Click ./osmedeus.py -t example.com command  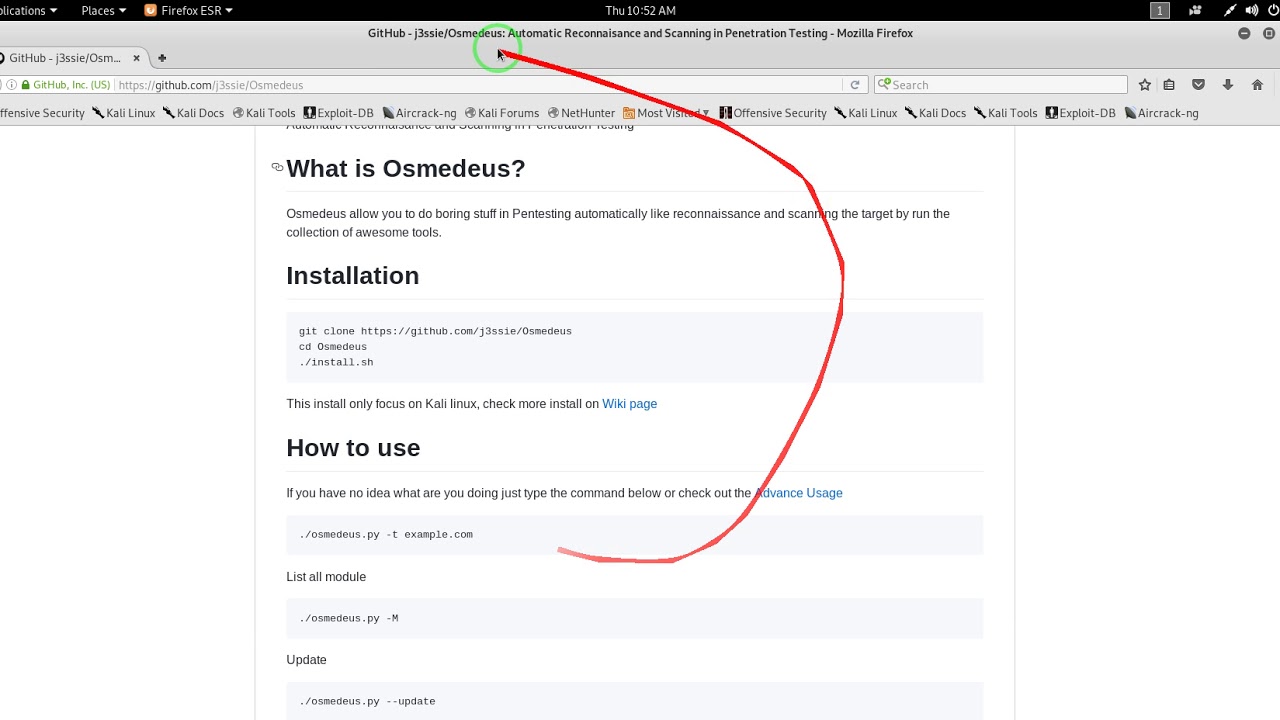pyautogui.click(x=386, y=535)
